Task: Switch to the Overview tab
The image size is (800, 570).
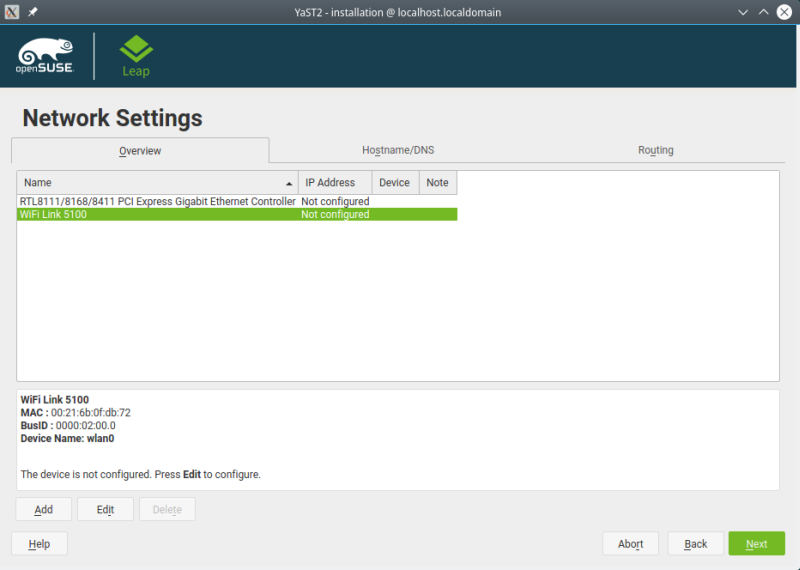Action: [140, 151]
